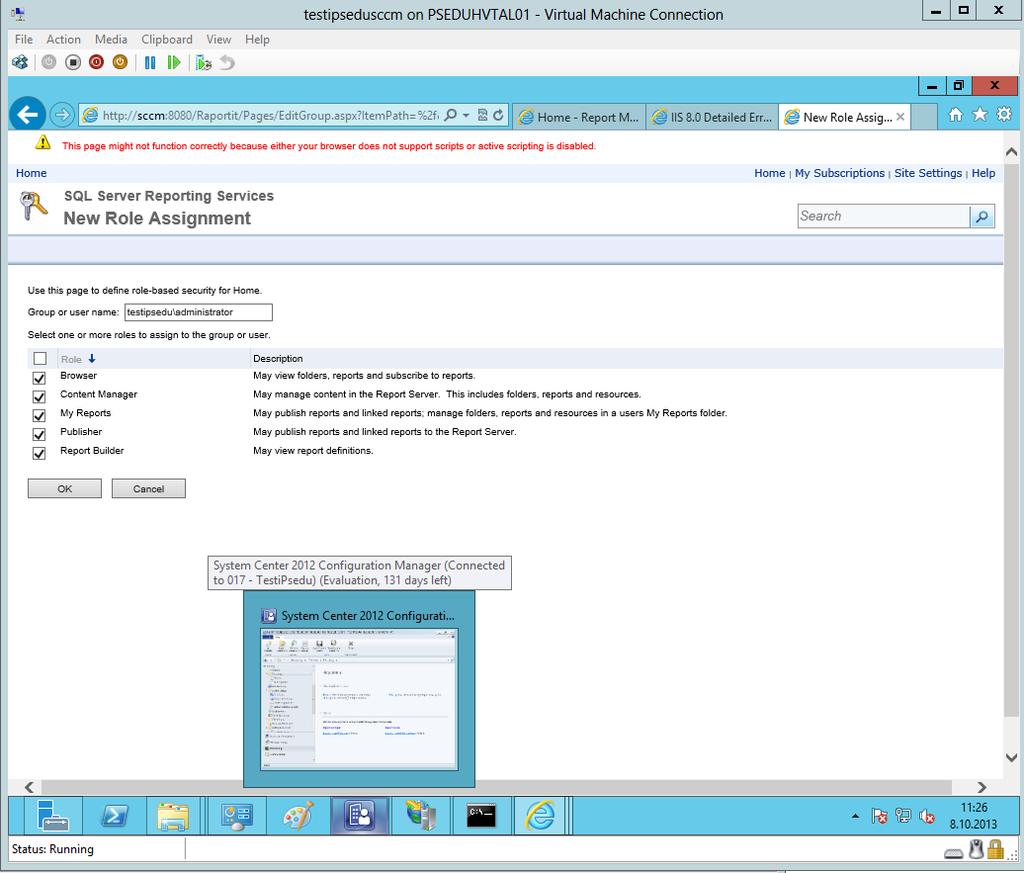Click the Configuration Manager console taskbar icon
Screen dimensions: 1024x873
[x=359, y=816]
